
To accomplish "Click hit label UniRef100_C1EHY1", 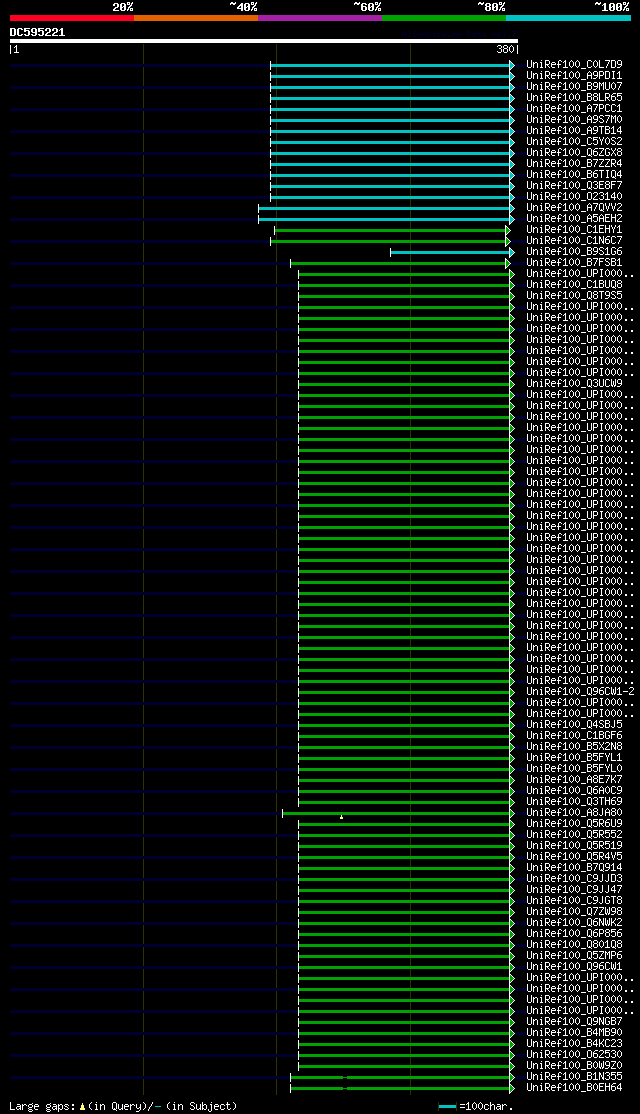I will click(x=575, y=230).
